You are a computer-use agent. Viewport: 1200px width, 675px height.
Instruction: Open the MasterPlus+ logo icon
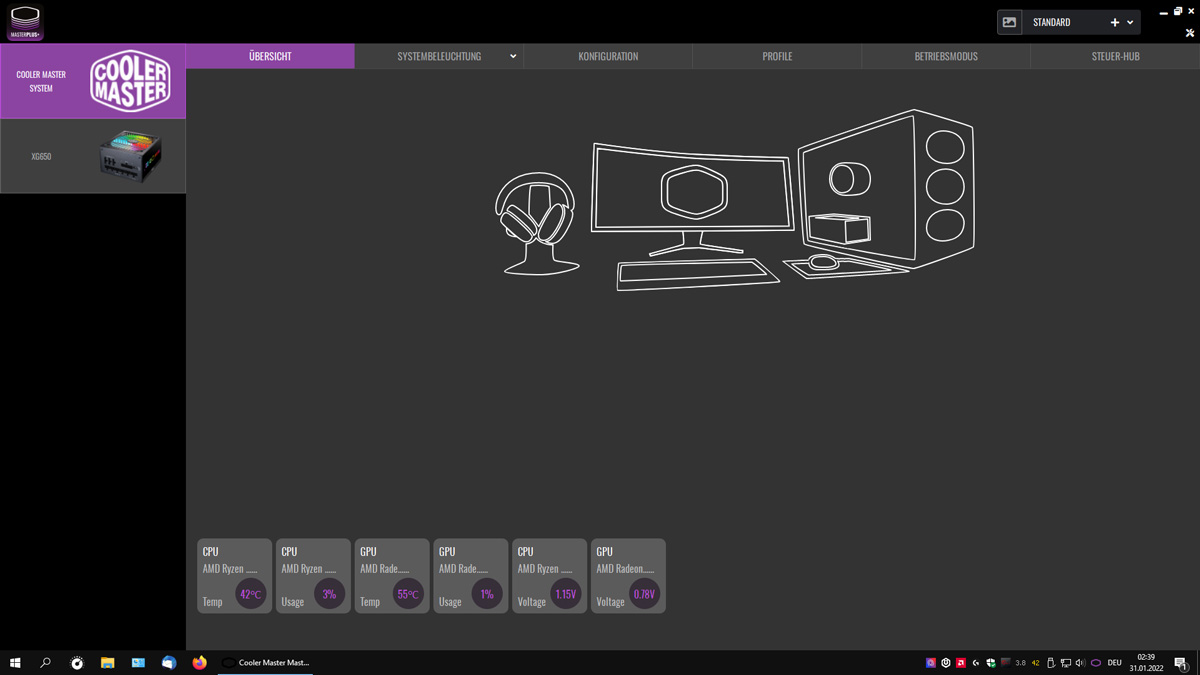[x=25, y=22]
